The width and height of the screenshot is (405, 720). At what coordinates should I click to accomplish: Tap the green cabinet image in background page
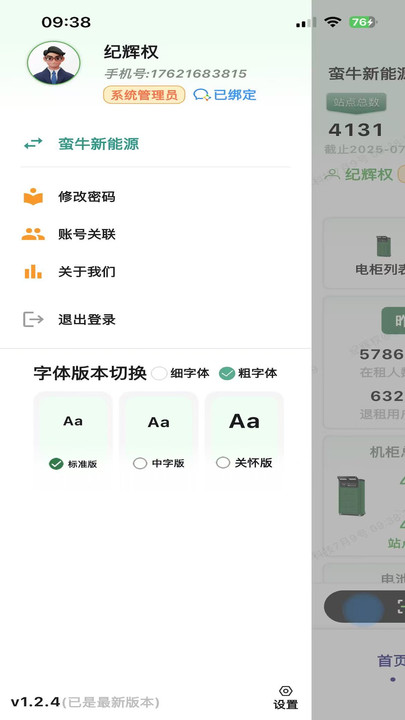352,496
